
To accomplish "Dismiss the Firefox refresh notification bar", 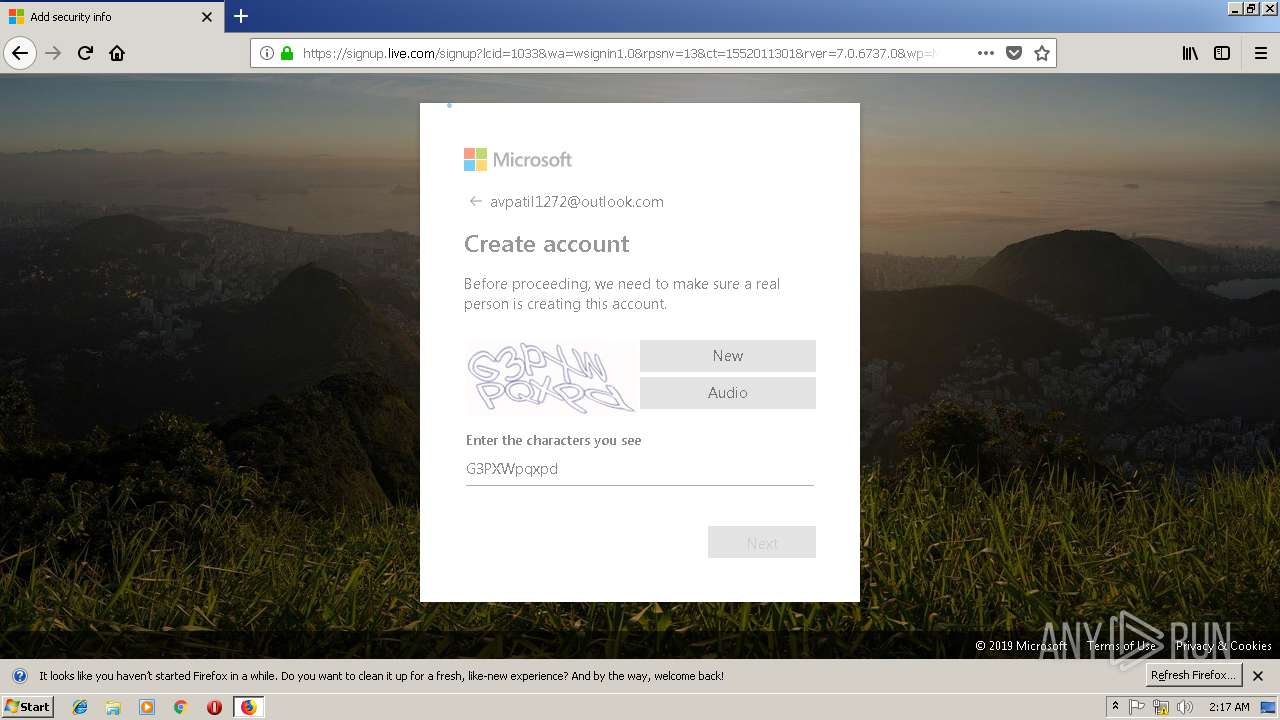I will [1258, 676].
